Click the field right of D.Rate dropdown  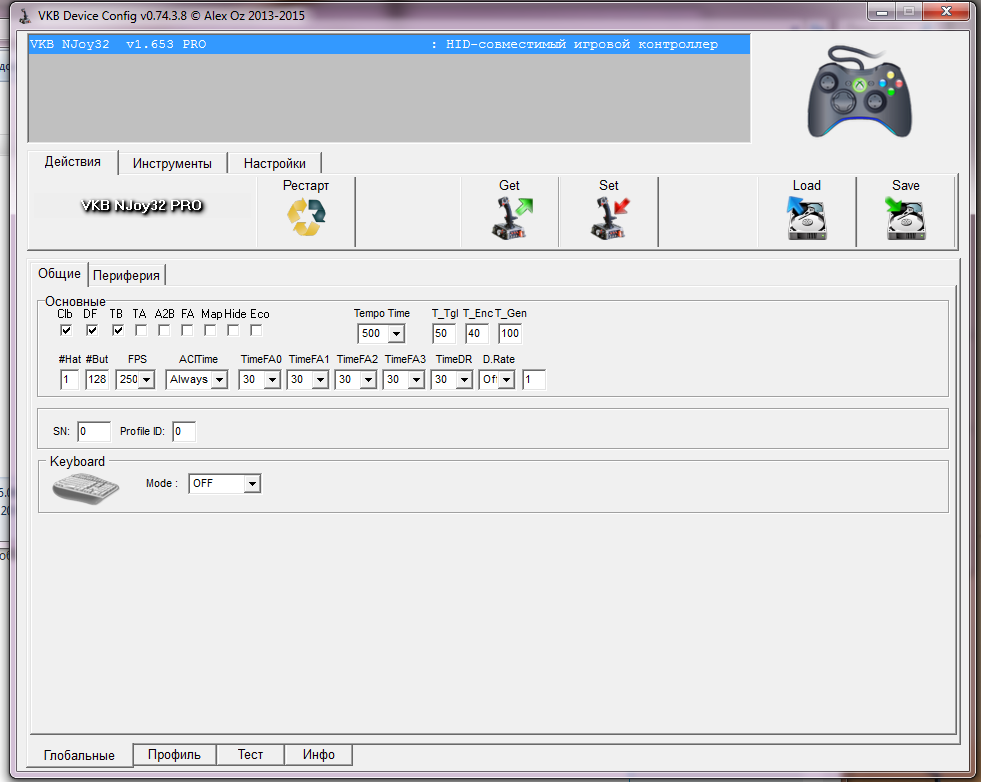[534, 379]
